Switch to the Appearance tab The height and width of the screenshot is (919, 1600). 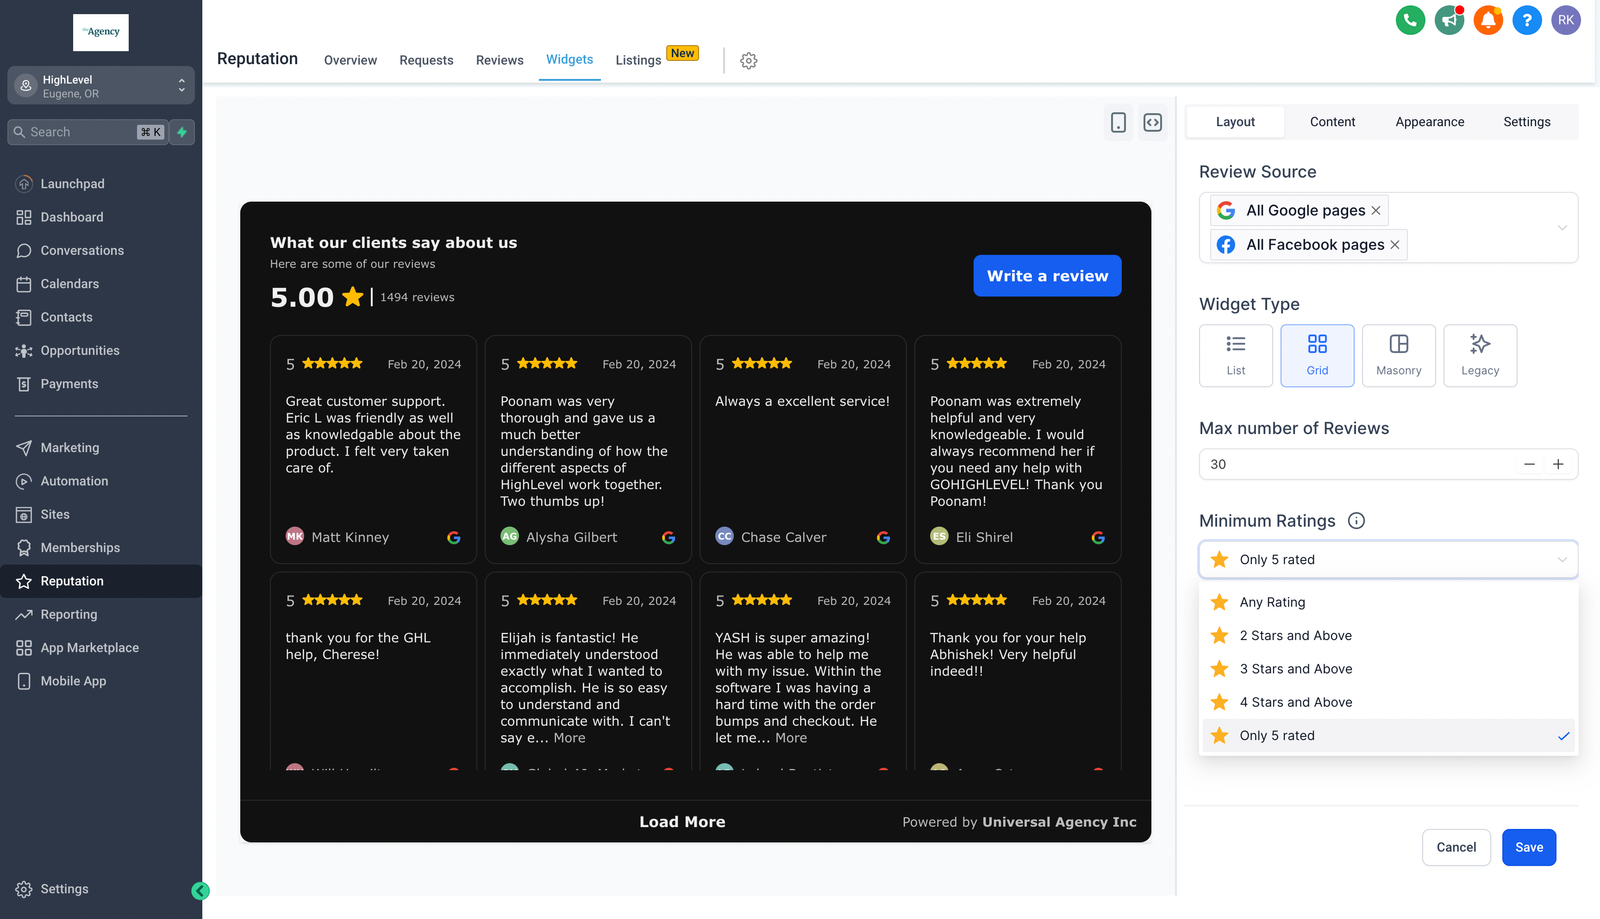pyautogui.click(x=1429, y=122)
